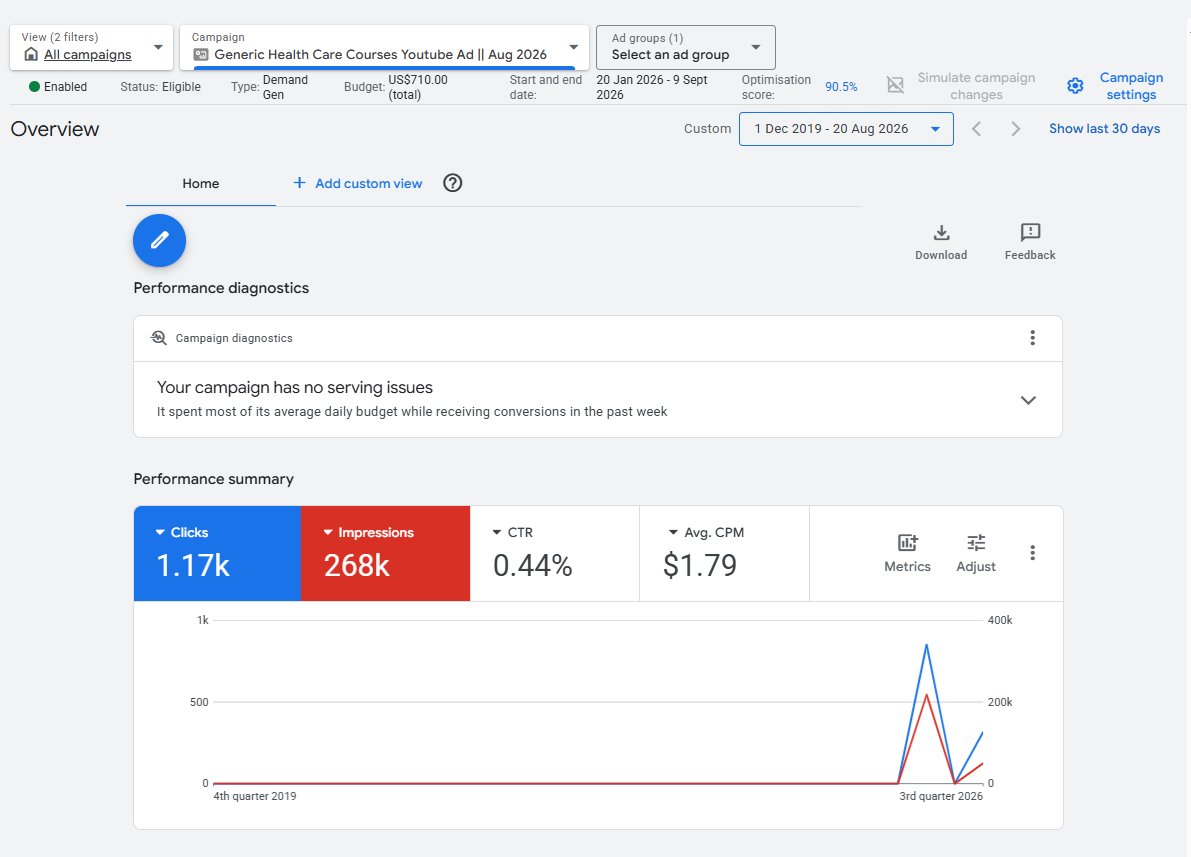The height and width of the screenshot is (857, 1191).
Task: Click Simulate campaign changes text
Action: tap(976, 86)
